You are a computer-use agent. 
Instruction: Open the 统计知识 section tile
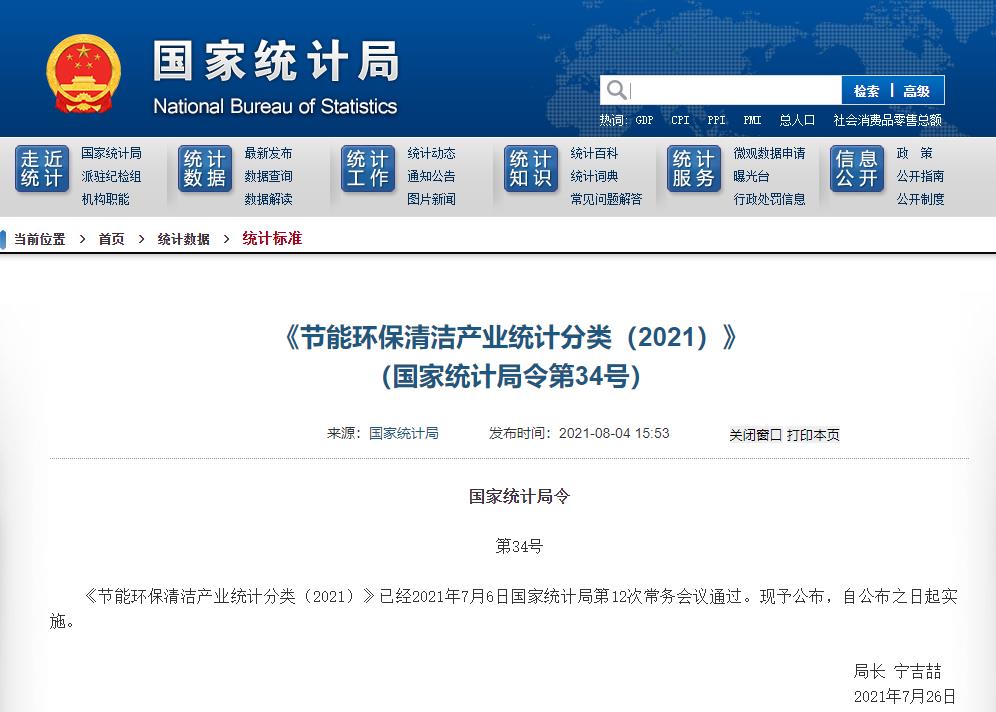coord(530,169)
